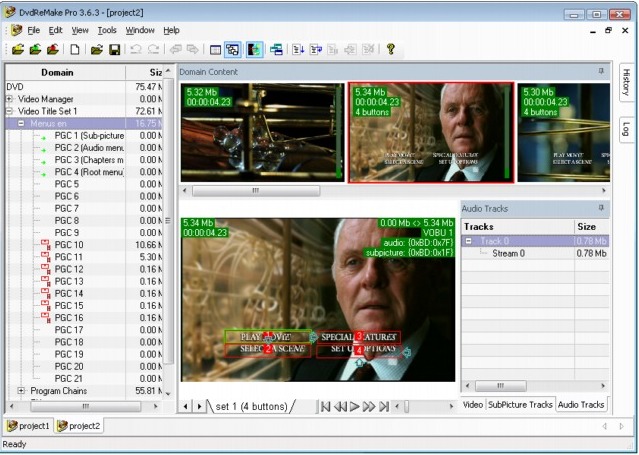This screenshot has height=455, width=639.
Task: Create a new project with blank page icon
Action: click(x=75, y=50)
